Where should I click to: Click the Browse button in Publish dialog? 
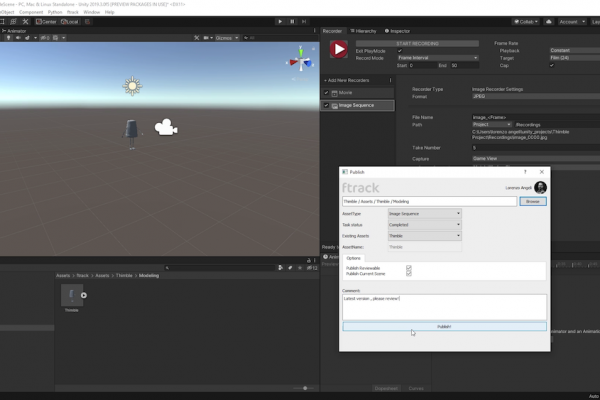coord(533,201)
